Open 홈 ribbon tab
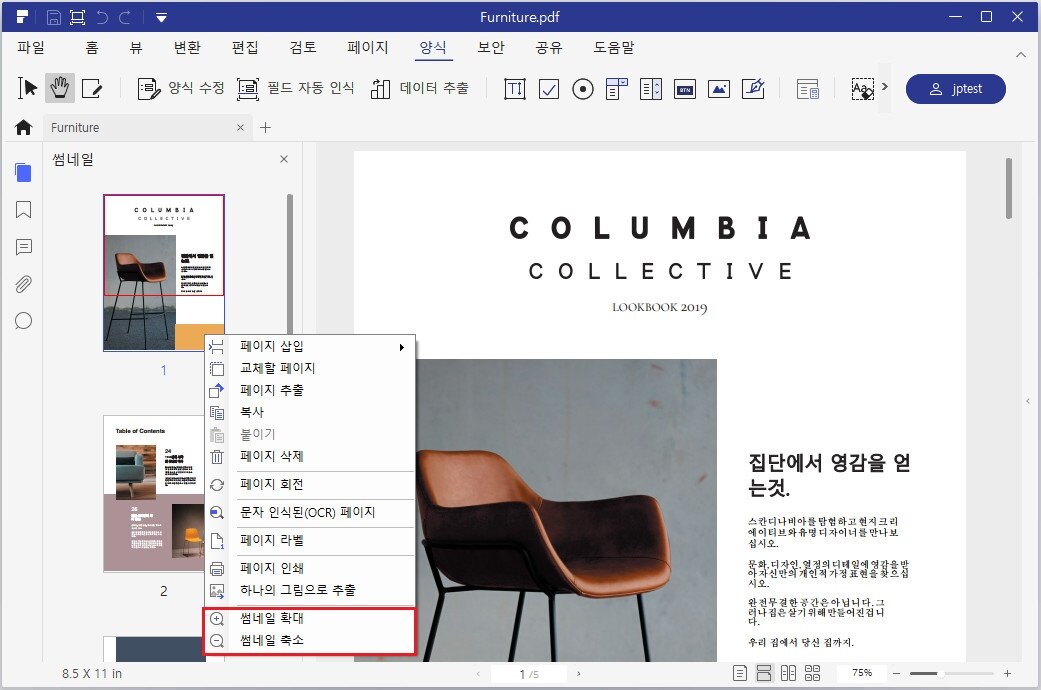 pyautogui.click(x=92, y=48)
